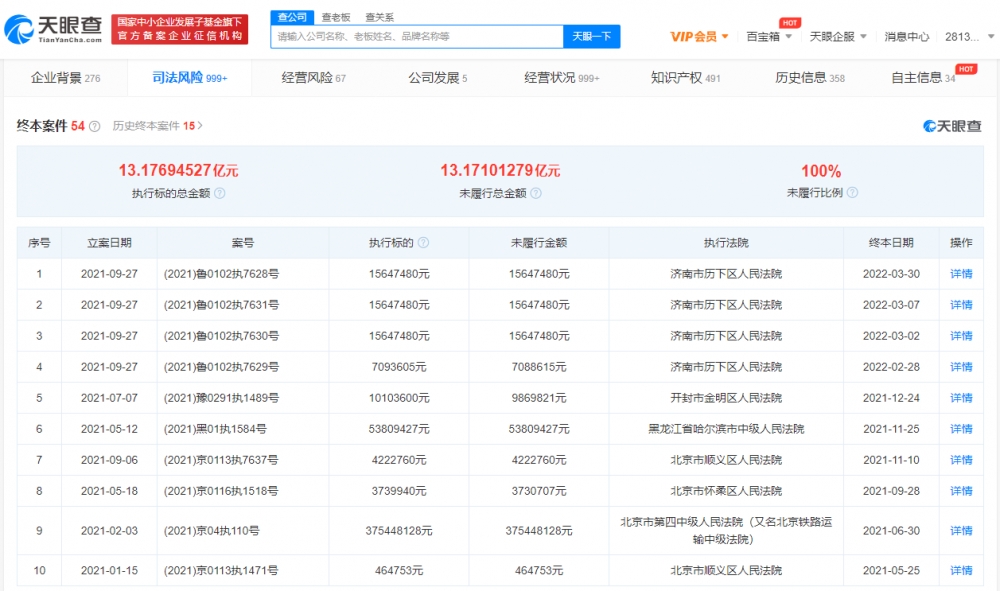Open the 知识产权 tab
Screen dimensions: 1000x591
point(685,78)
